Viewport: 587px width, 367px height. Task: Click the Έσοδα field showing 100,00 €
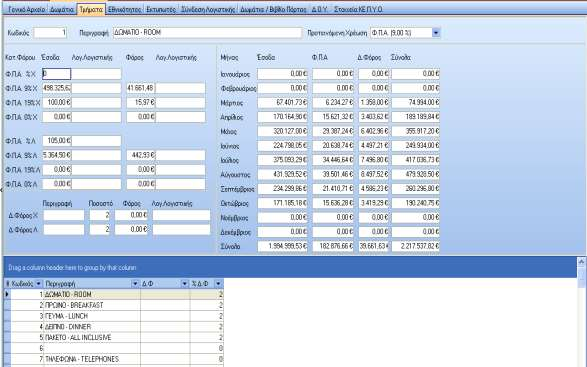[56, 103]
